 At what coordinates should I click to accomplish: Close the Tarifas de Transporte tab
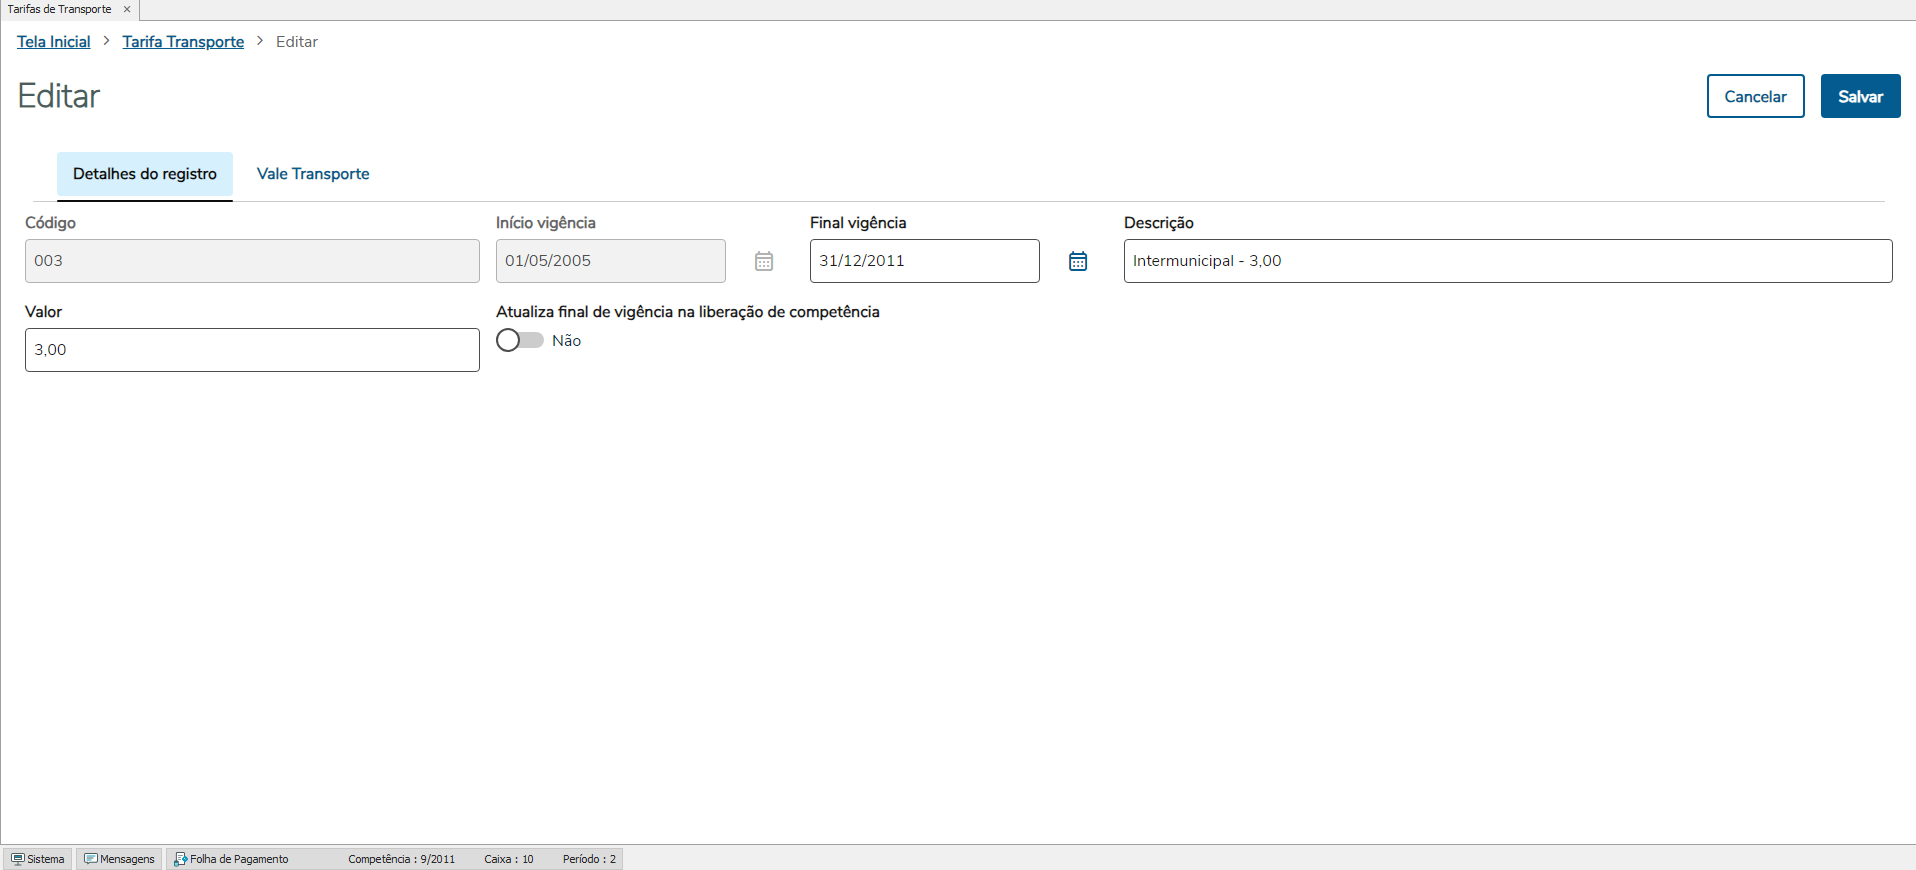pos(127,9)
